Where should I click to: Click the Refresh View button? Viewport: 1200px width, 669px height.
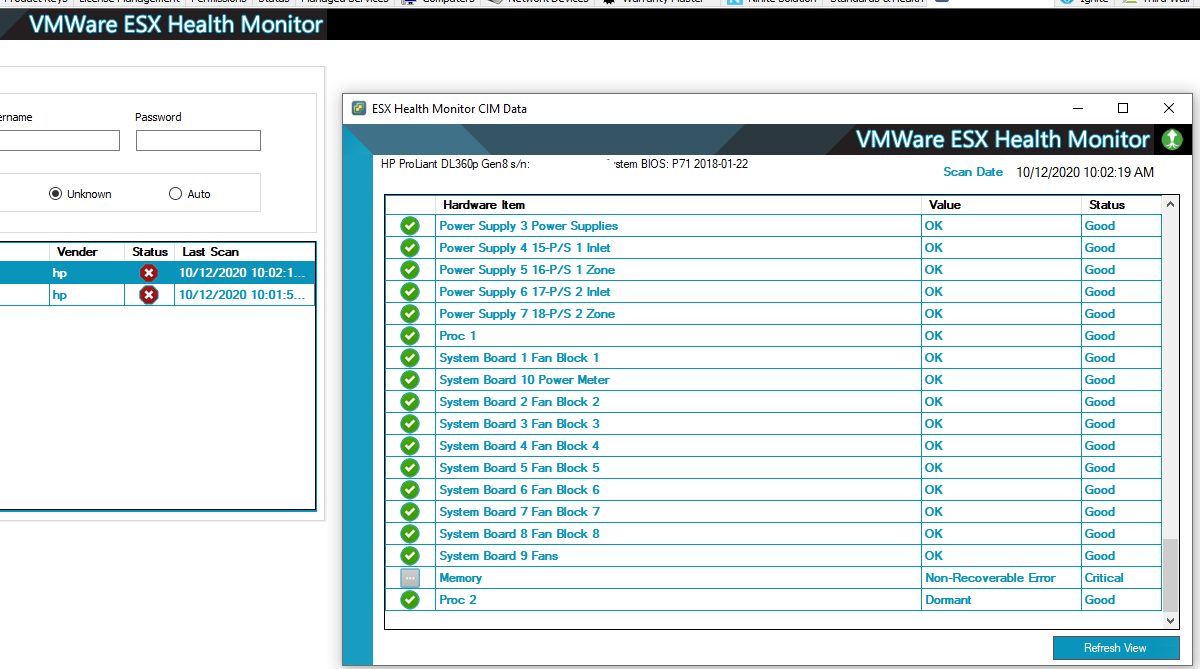[x=1115, y=648]
